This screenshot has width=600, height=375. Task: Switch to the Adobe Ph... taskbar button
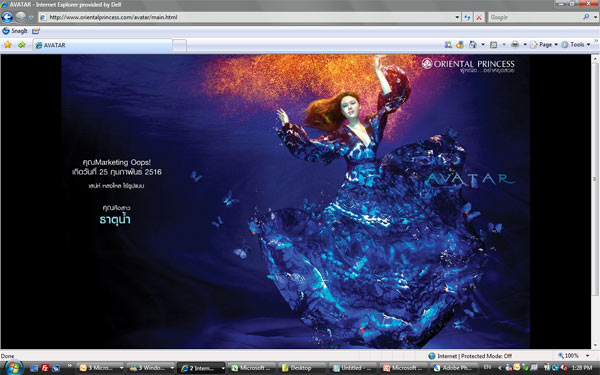point(454,368)
